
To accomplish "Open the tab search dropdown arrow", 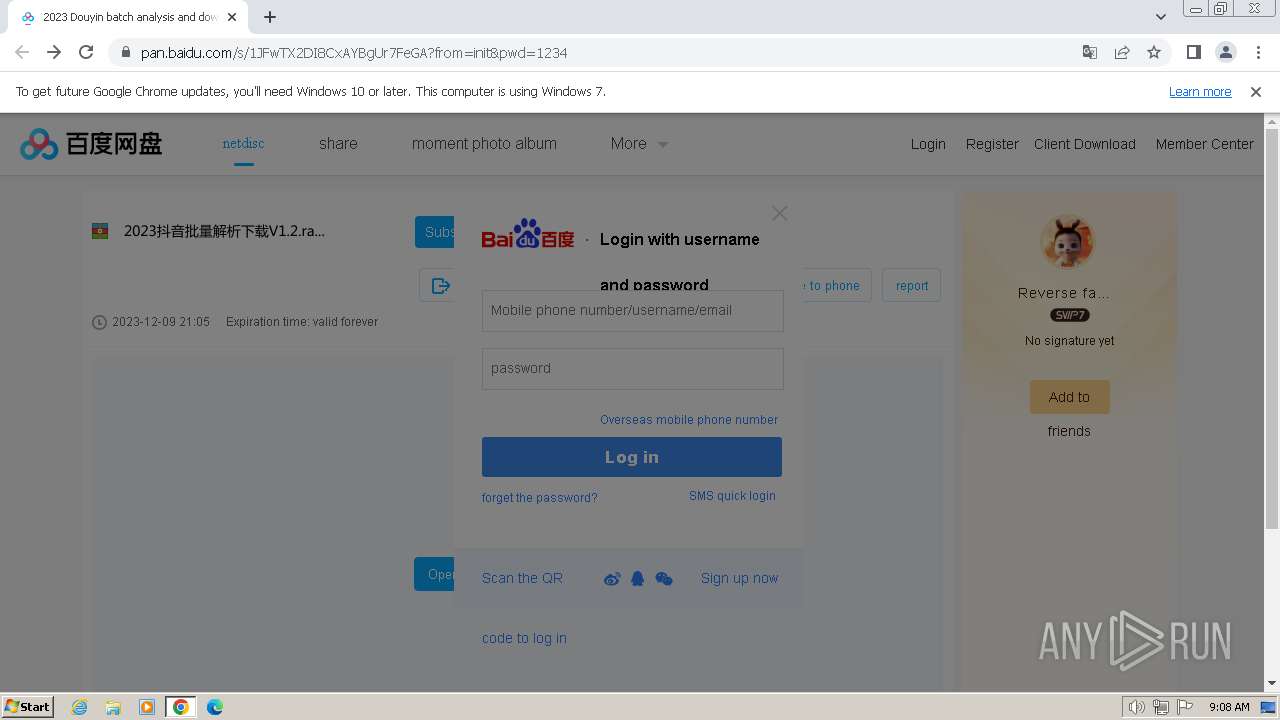I will click(x=1161, y=17).
